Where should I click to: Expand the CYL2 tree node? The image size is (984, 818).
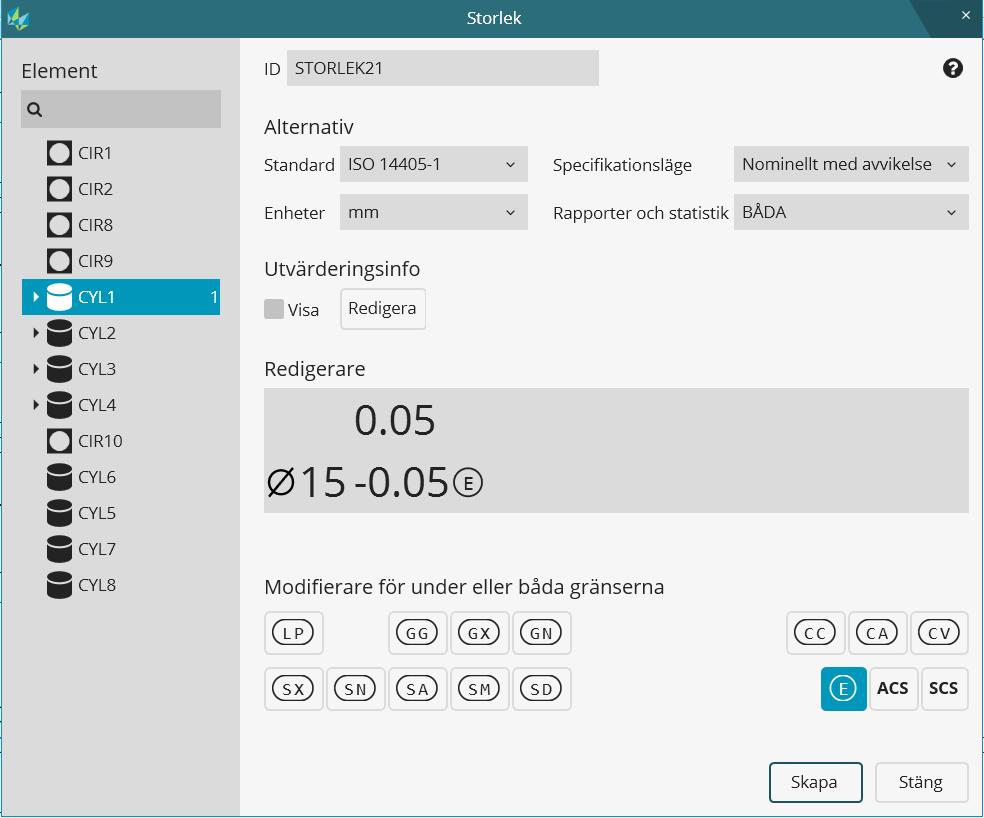[x=36, y=333]
